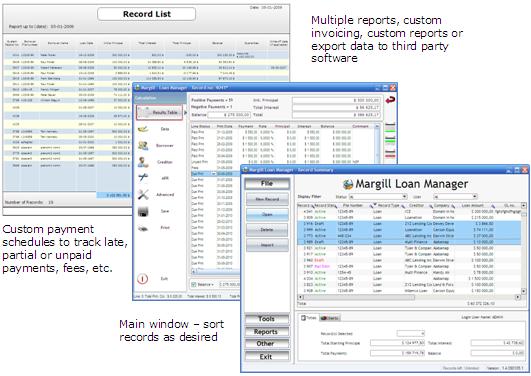531x376 pixels.
Task: Open the Data section icon in Record window sidebar
Action: (x=143, y=129)
